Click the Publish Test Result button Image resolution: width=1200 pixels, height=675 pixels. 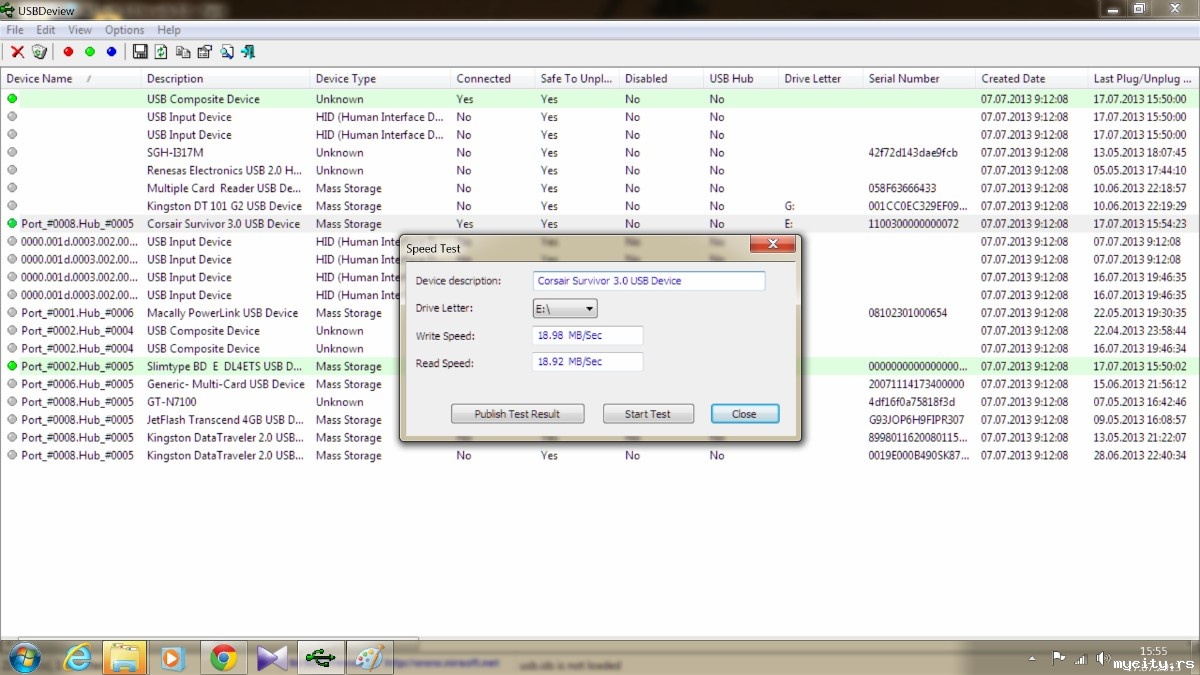[x=517, y=414]
